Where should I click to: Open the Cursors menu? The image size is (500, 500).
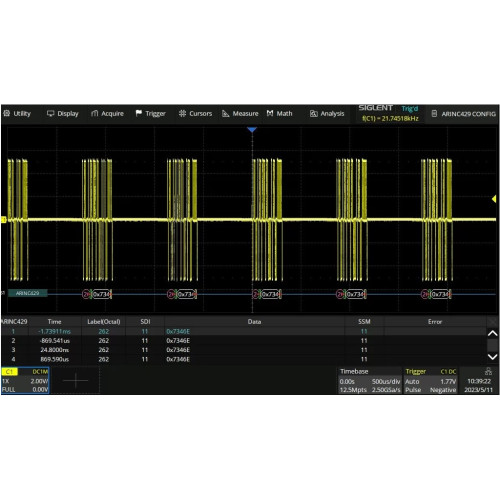tap(195, 114)
